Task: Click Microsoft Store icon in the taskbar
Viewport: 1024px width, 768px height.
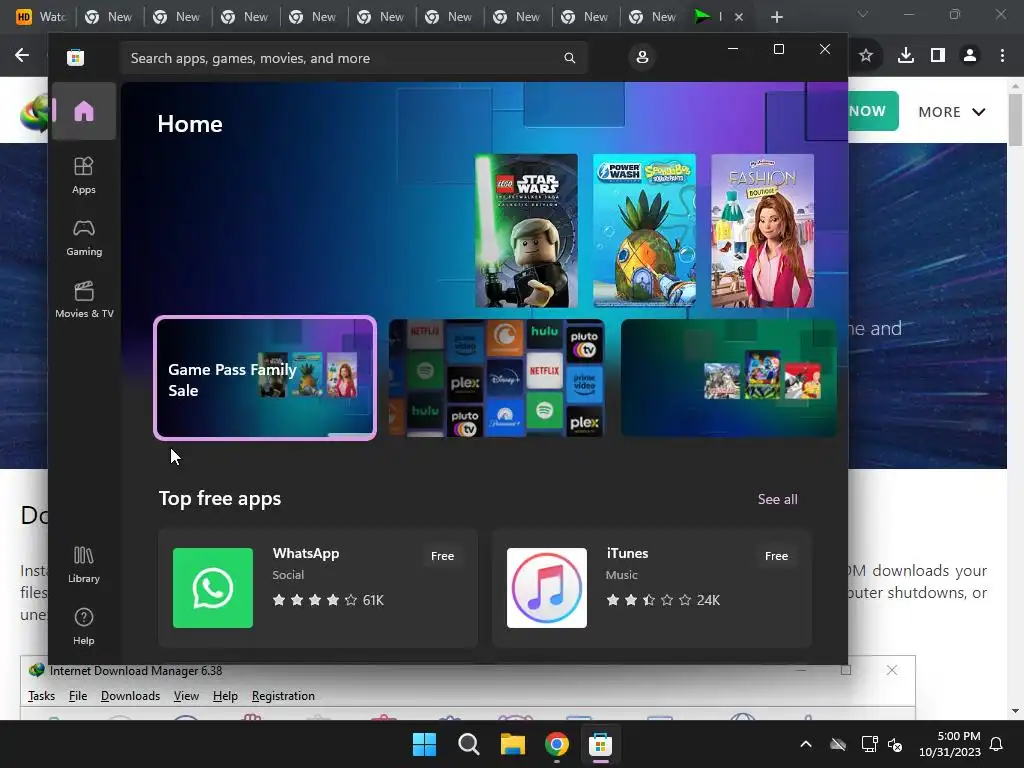Action: pos(600,744)
